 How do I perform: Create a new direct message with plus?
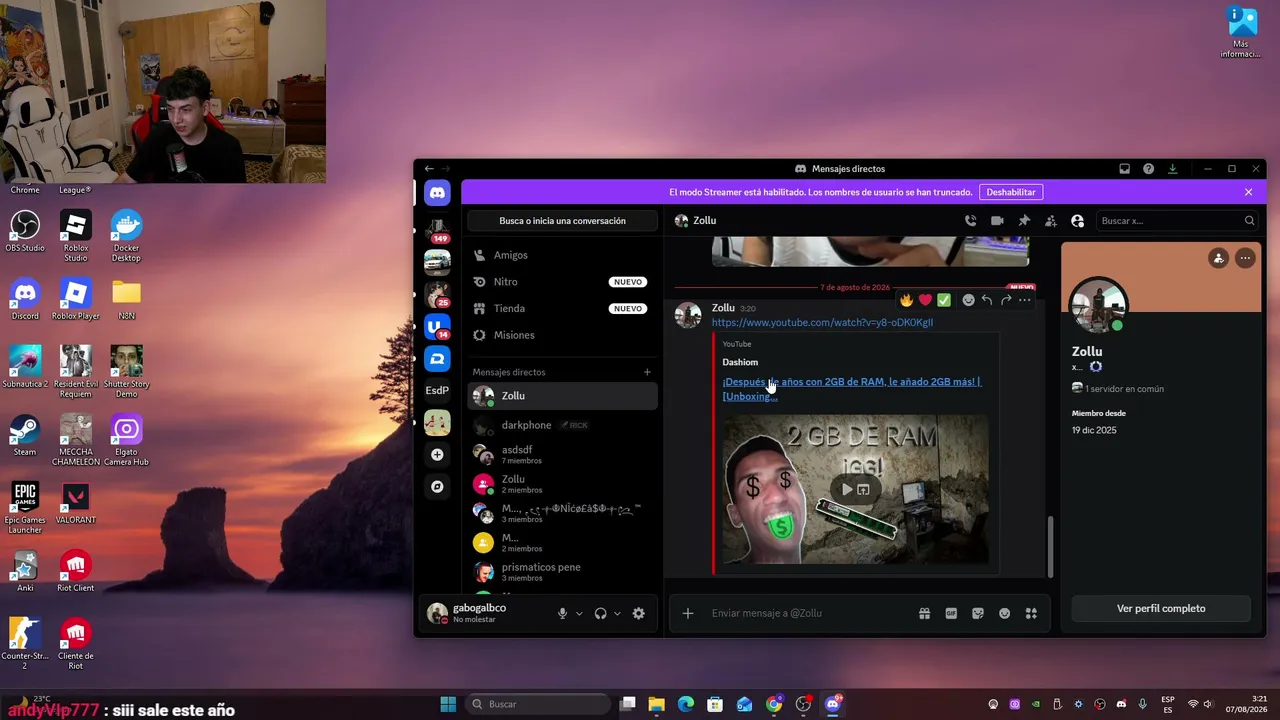(x=647, y=372)
